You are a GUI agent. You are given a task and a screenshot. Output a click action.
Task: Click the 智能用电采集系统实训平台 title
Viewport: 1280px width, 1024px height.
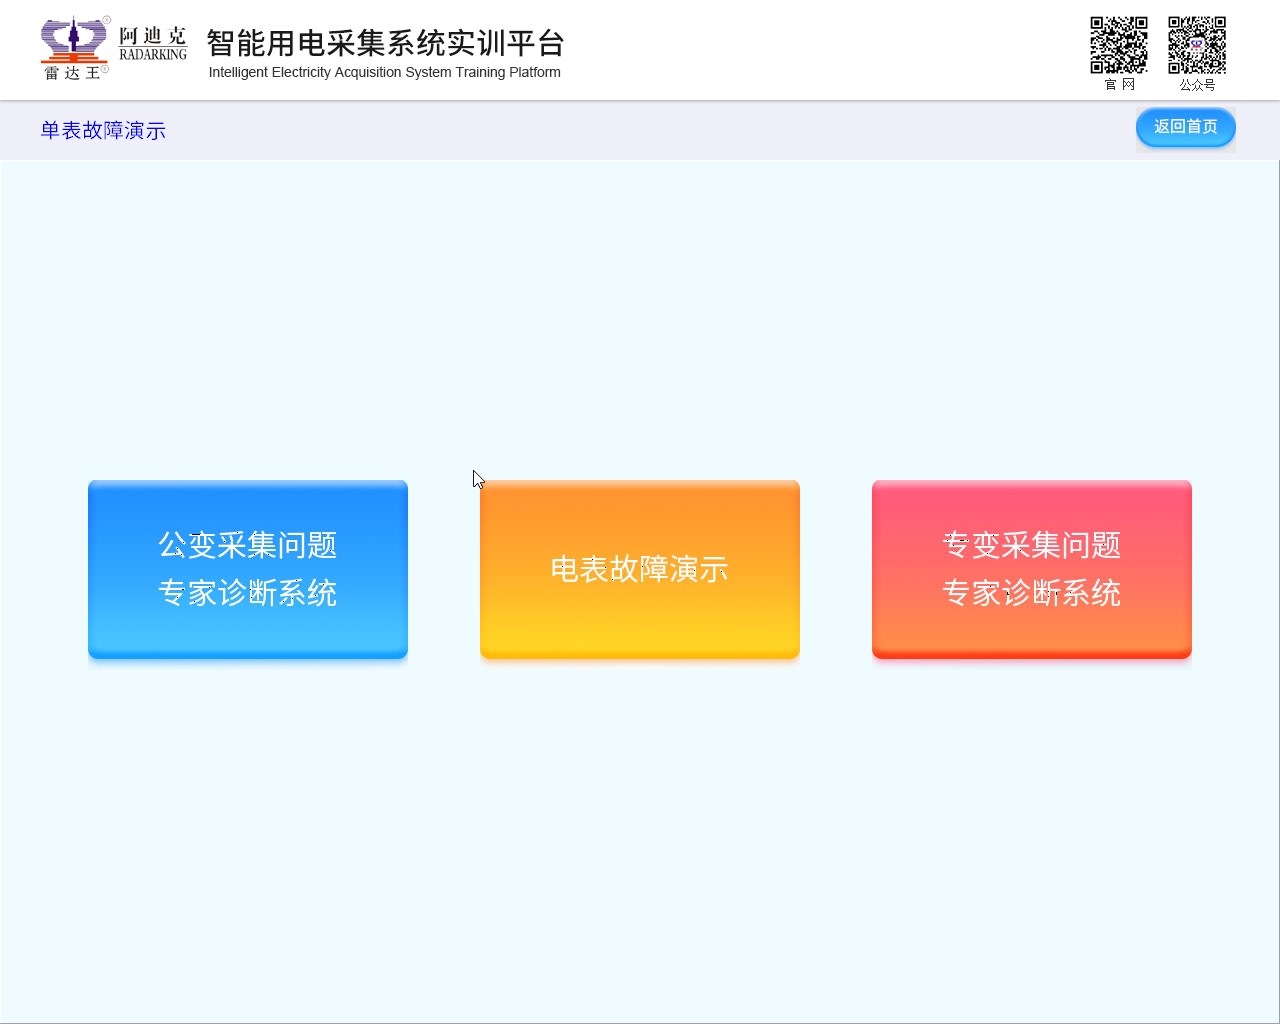[385, 43]
